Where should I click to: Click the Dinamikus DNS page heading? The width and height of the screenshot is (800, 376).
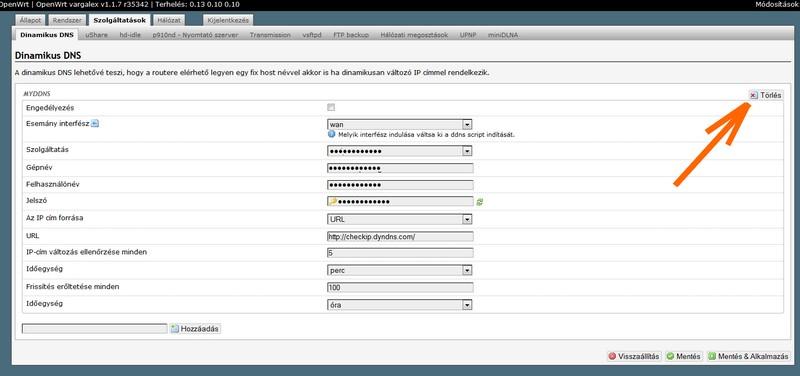tap(48, 55)
